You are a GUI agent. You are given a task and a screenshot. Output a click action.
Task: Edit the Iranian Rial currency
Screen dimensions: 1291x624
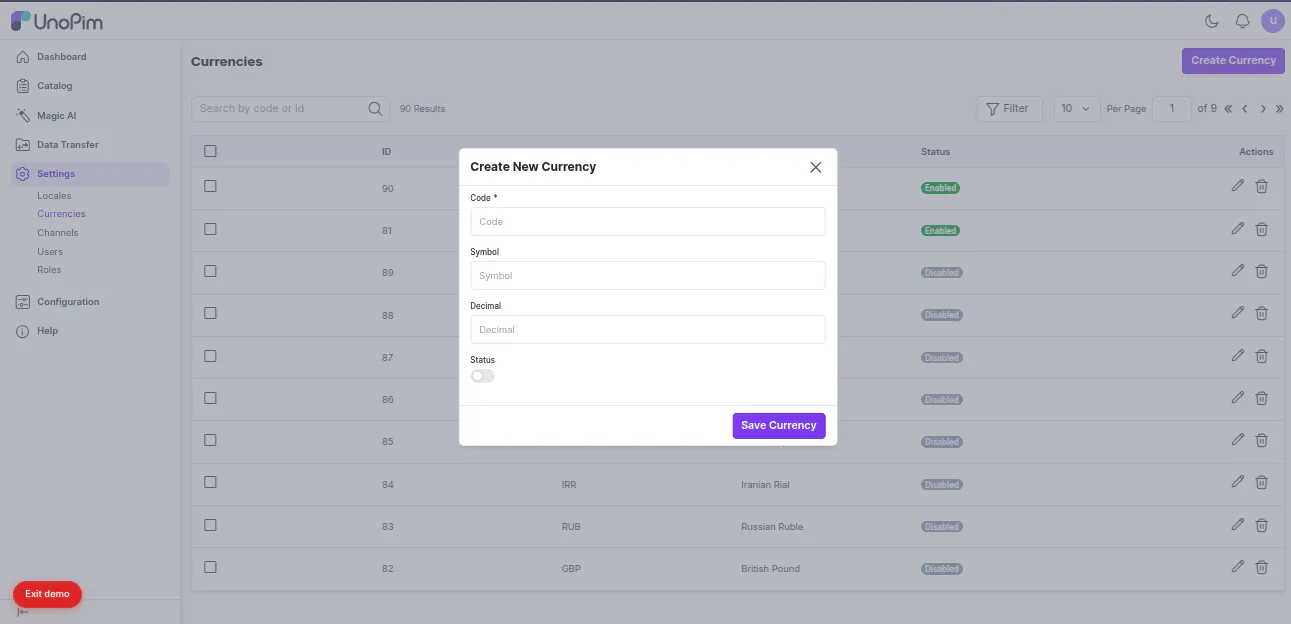pyautogui.click(x=1238, y=482)
